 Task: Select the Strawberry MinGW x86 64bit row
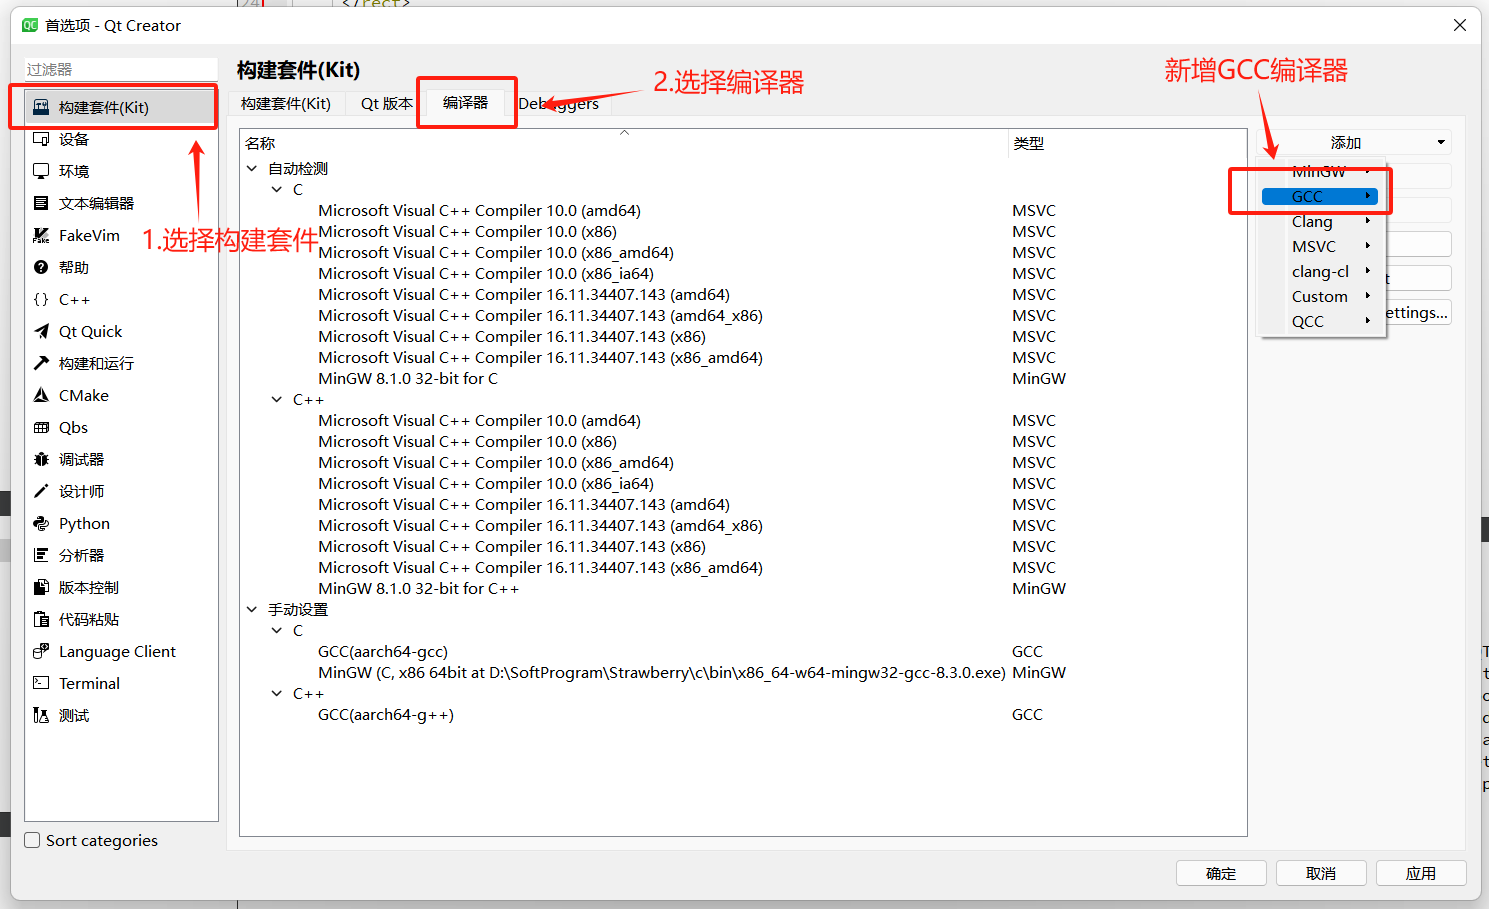pos(743,672)
